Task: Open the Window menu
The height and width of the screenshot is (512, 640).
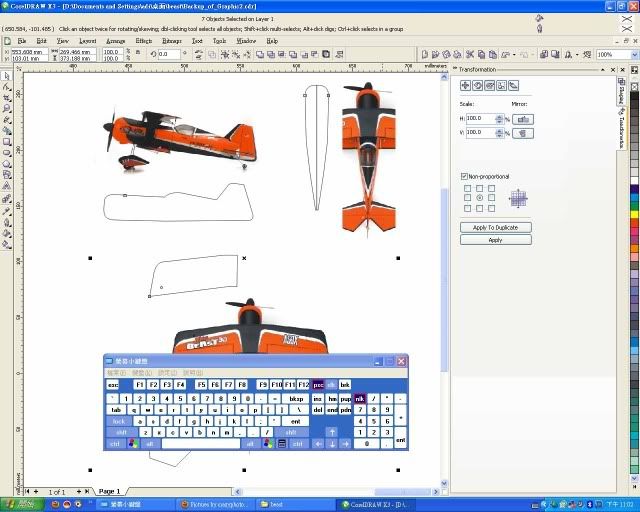Action: click(246, 41)
